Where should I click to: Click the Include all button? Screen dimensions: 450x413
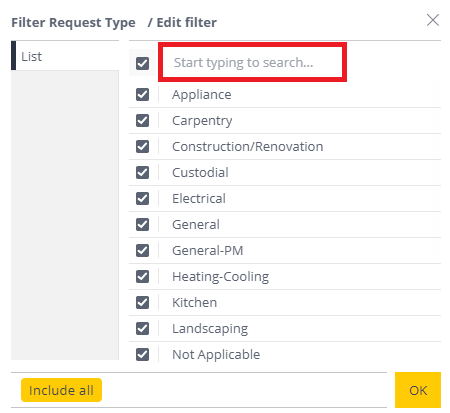coord(61,390)
